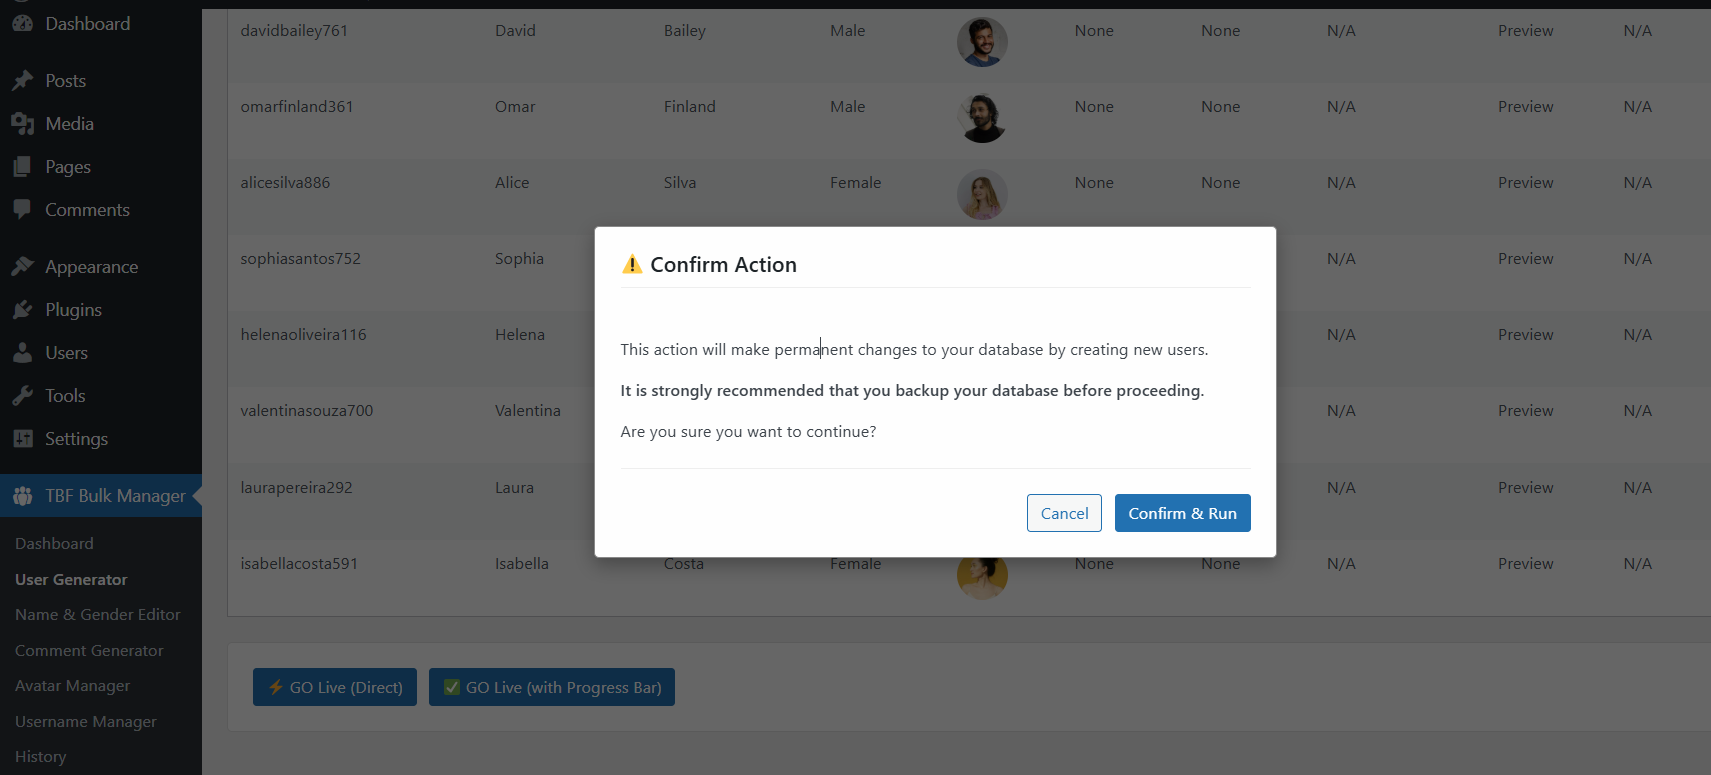This screenshot has width=1711, height=775.
Task: Click the Posts pin icon
Action: point(22,81)
